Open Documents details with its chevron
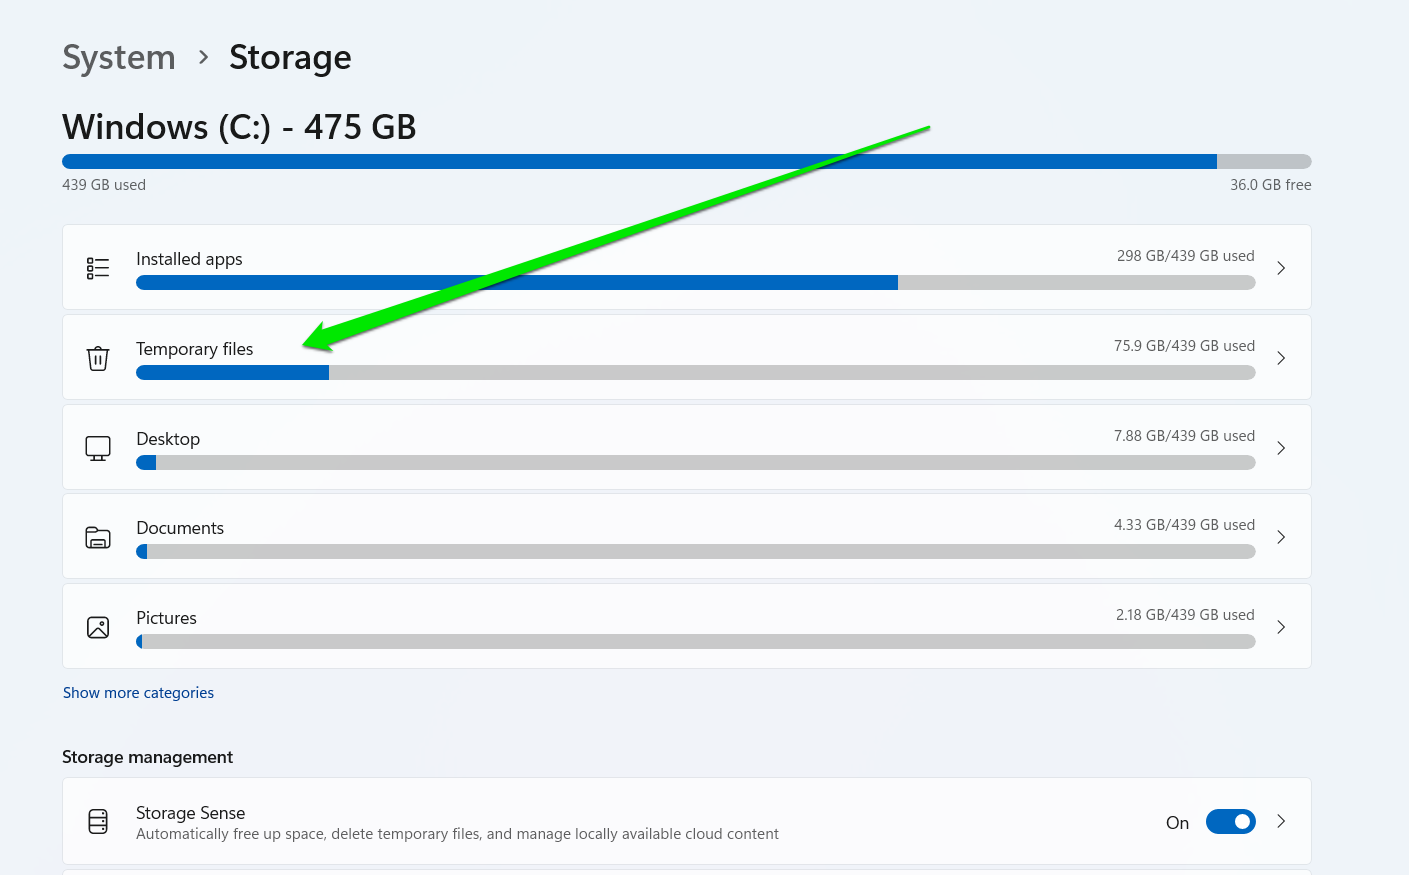This screenshot has height=875, width=1409. coord(1281,537)
